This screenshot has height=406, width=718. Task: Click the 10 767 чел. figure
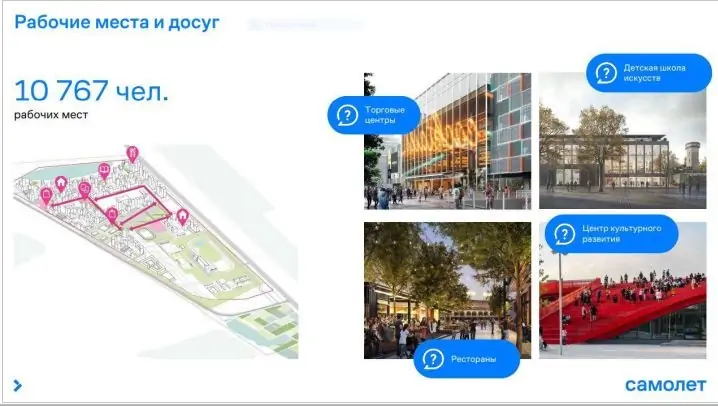click(x=91, y=91)
